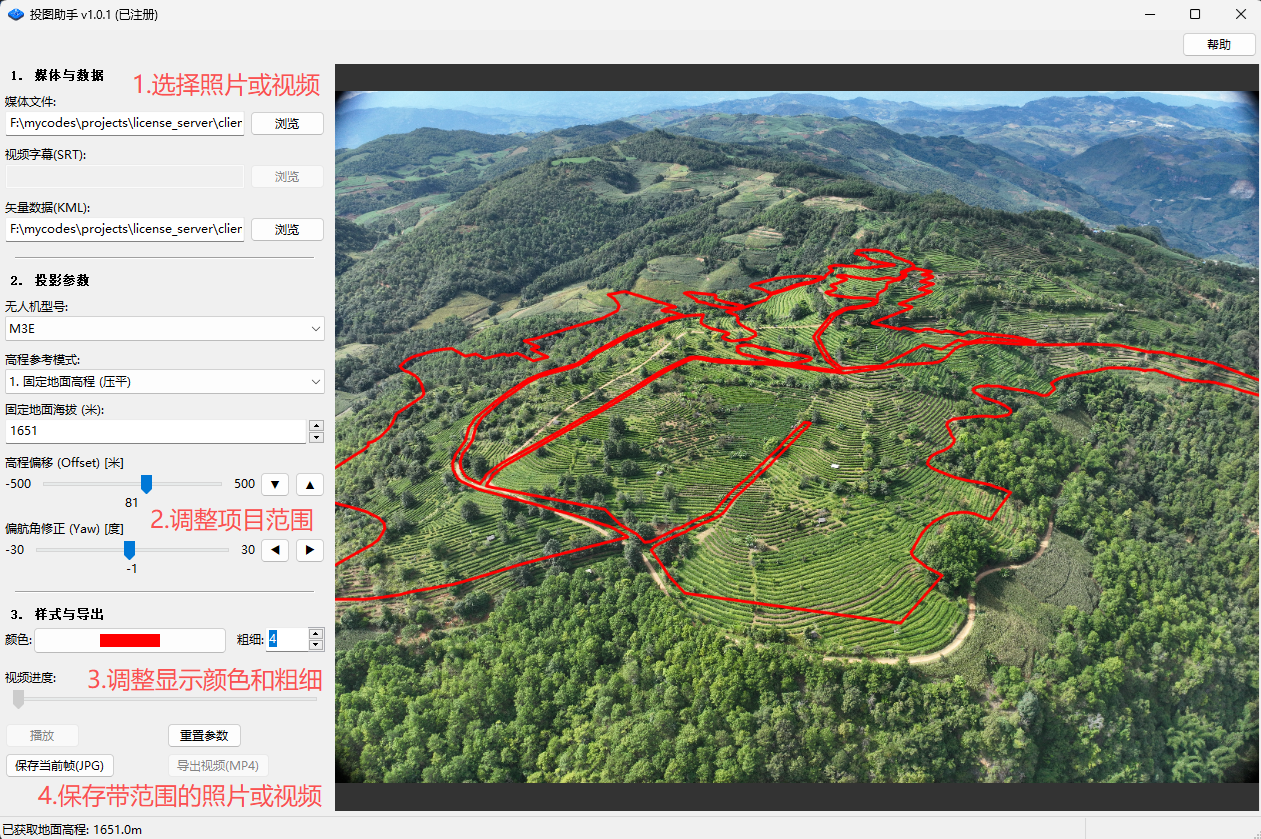Click the elevation offset slider handle
Image resolution: width=1261 pixels, height=839 pixels.
click(146, 484)
